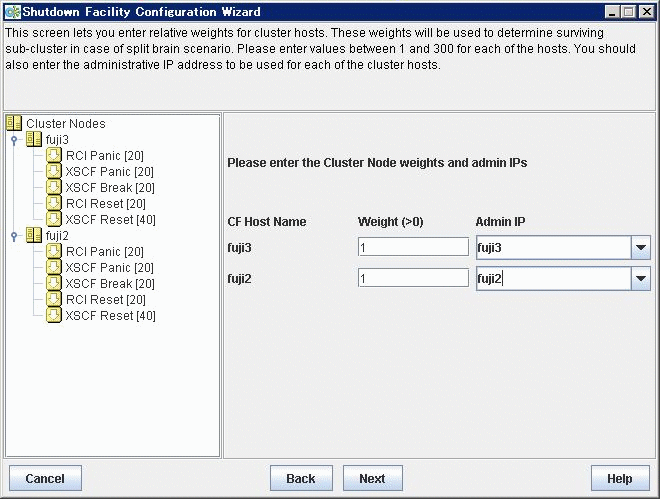660x499 pixels.
Task: Select XSCF Panic [20] under fuji3
Action: [x=109, y=172]
